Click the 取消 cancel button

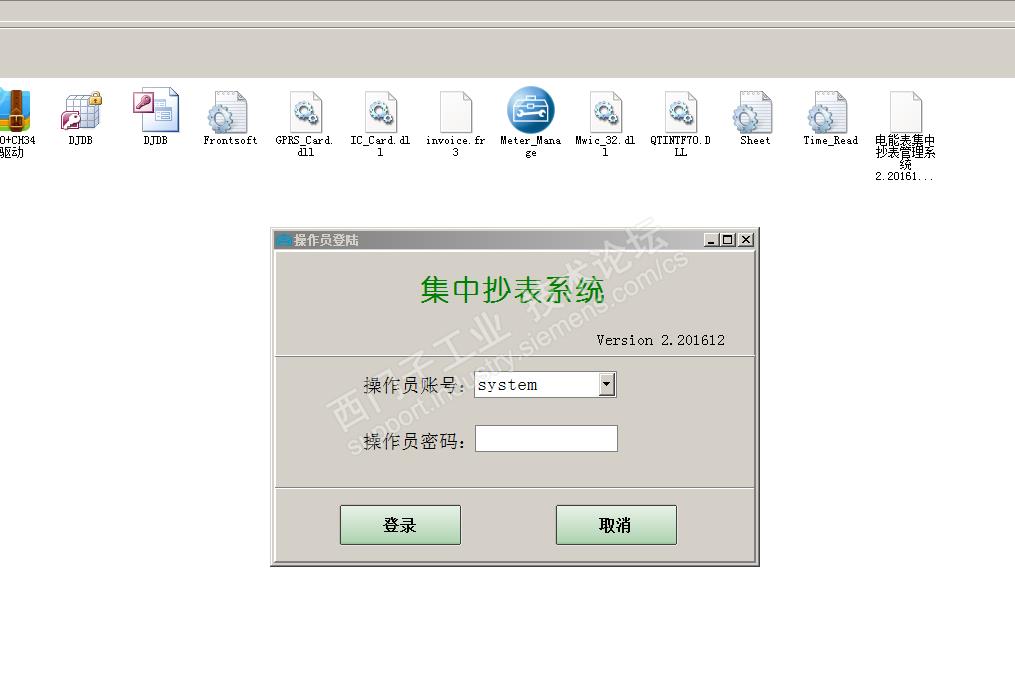[x=616, y=525]
